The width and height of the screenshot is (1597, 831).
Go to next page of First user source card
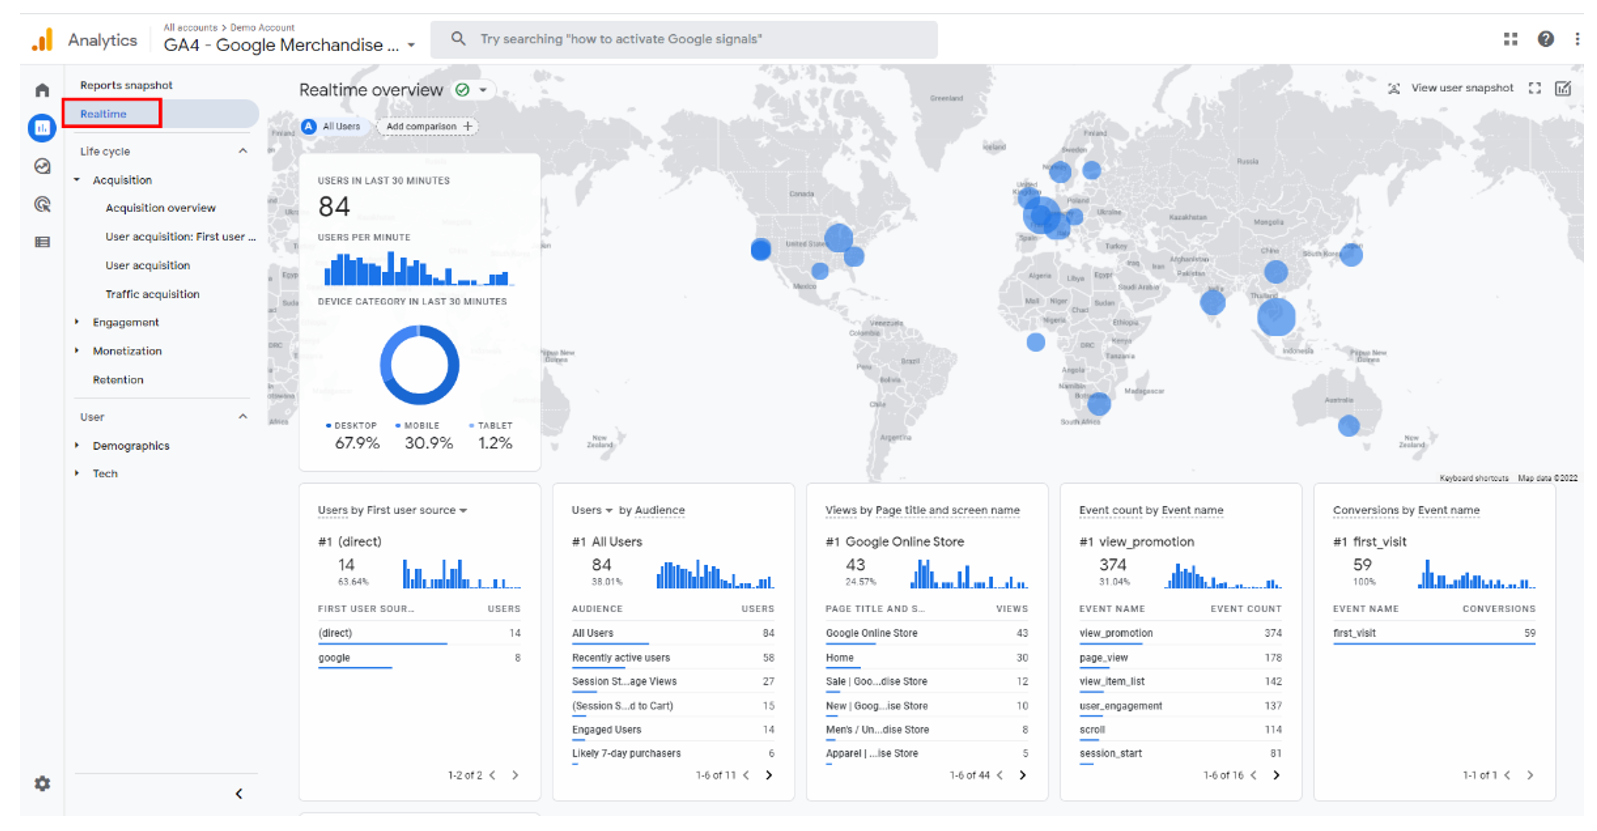(515, 775)
